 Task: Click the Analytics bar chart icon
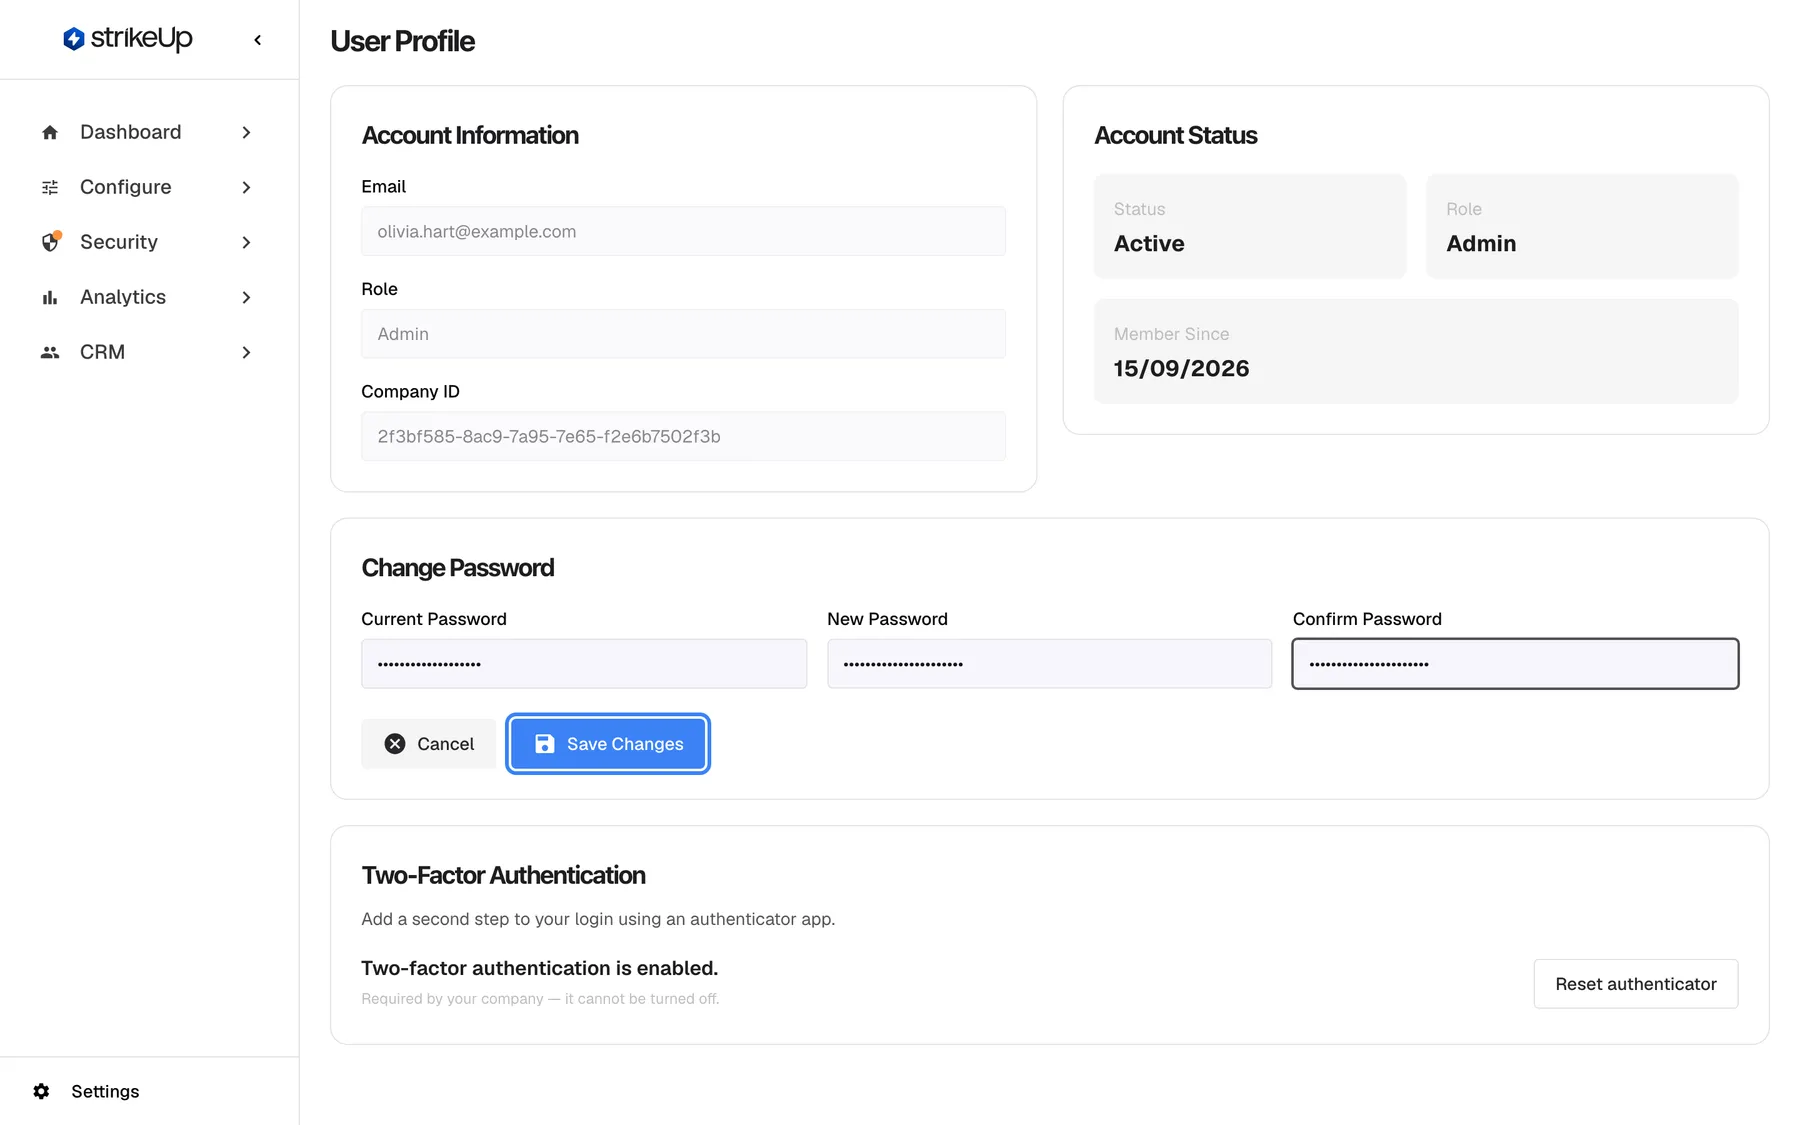[x=50, y=297]
